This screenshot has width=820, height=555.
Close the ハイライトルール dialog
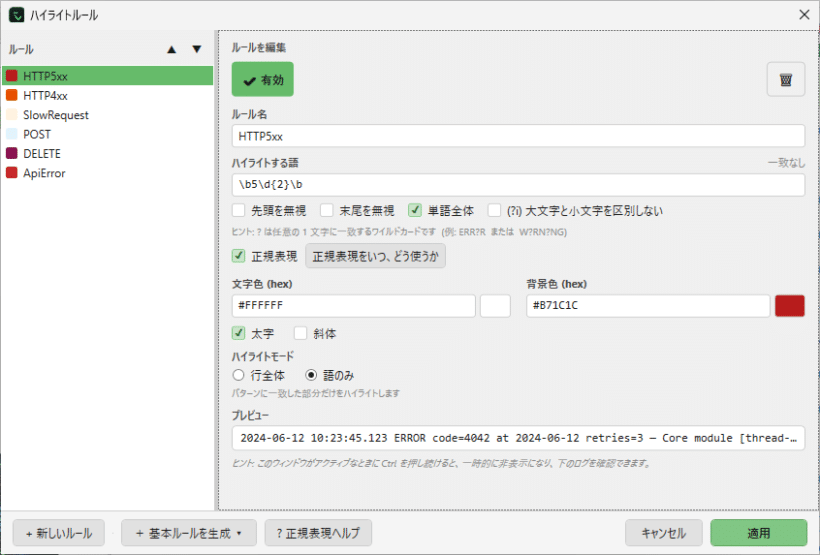pos(804,15)
